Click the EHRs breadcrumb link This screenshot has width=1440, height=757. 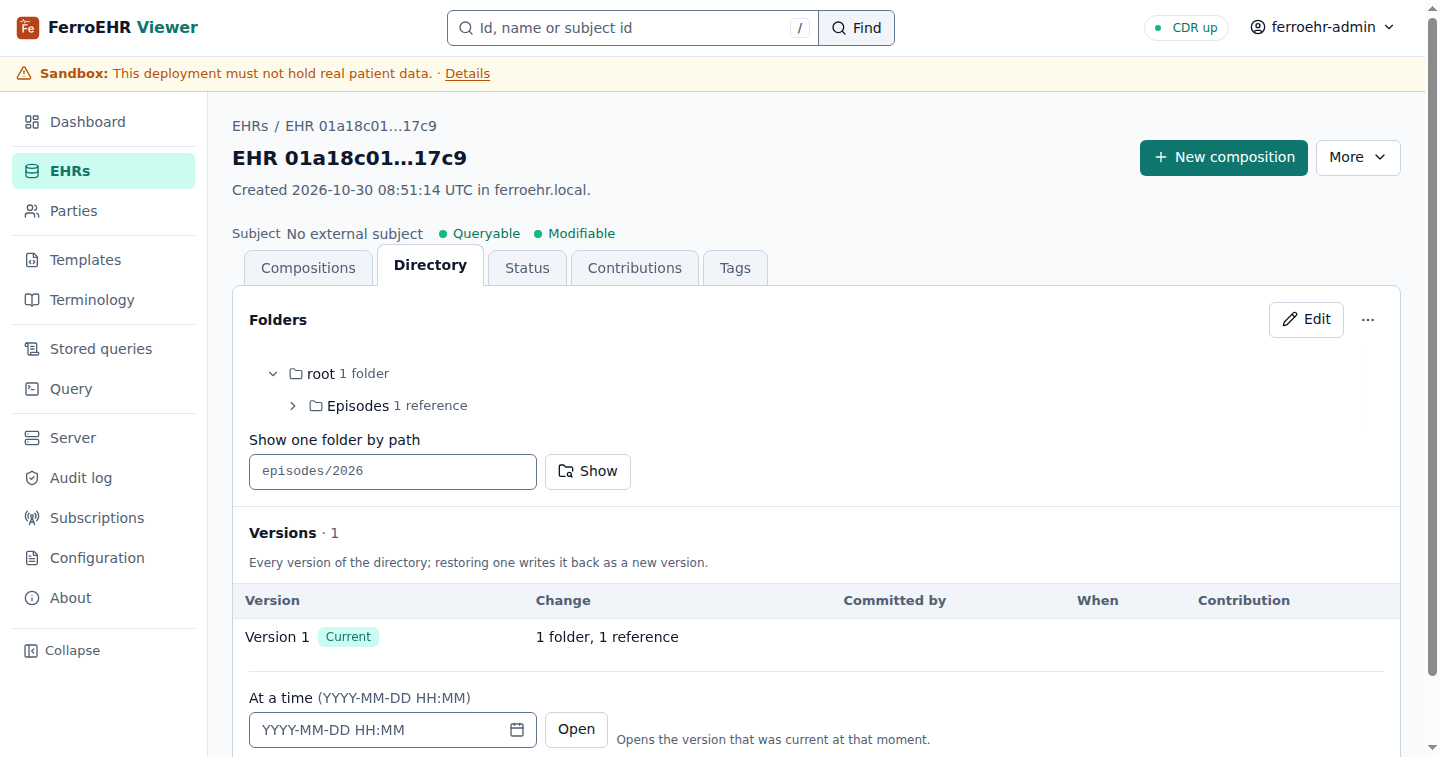click(x=250, y=126)
